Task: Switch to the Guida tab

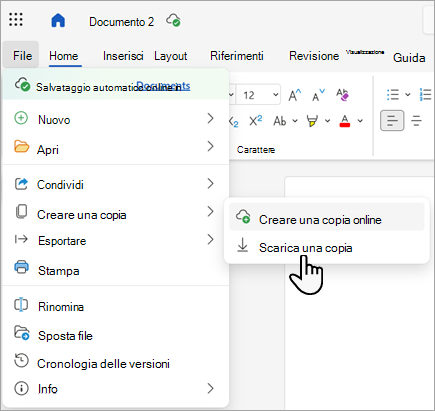Action: (x=409, y=58)
